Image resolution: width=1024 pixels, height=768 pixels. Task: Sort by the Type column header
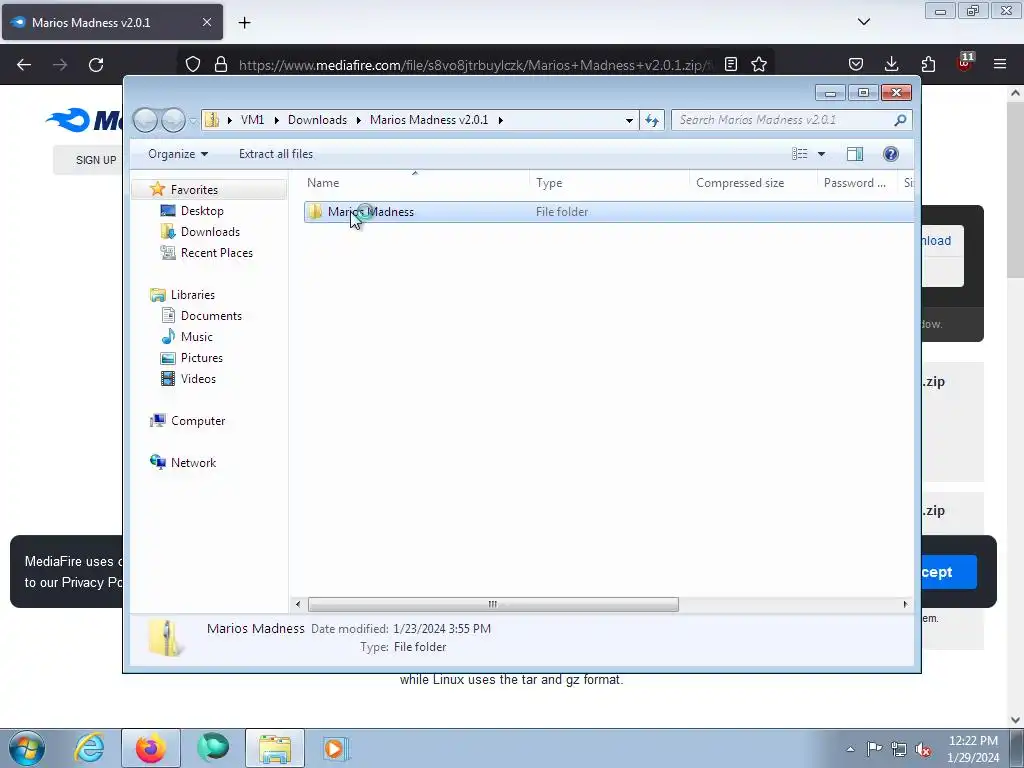pyautogui.click(x=610, y=183)
